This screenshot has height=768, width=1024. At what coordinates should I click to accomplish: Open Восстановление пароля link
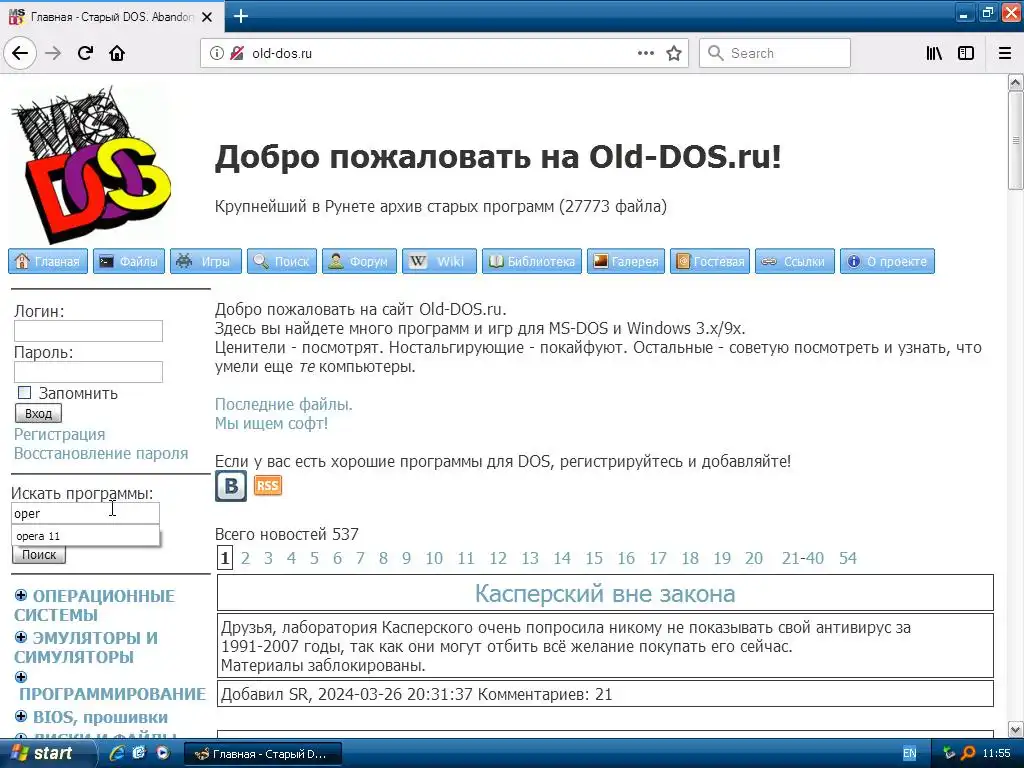click(101, 453)
